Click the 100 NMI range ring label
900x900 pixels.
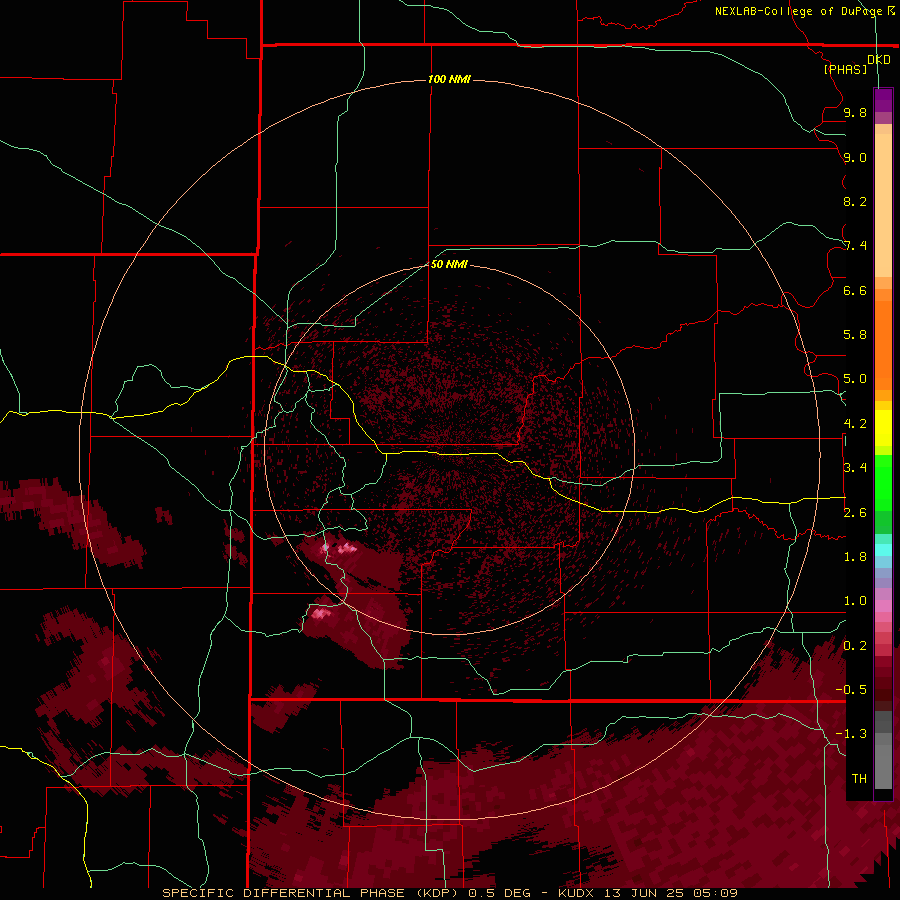[x=449, y=79]
